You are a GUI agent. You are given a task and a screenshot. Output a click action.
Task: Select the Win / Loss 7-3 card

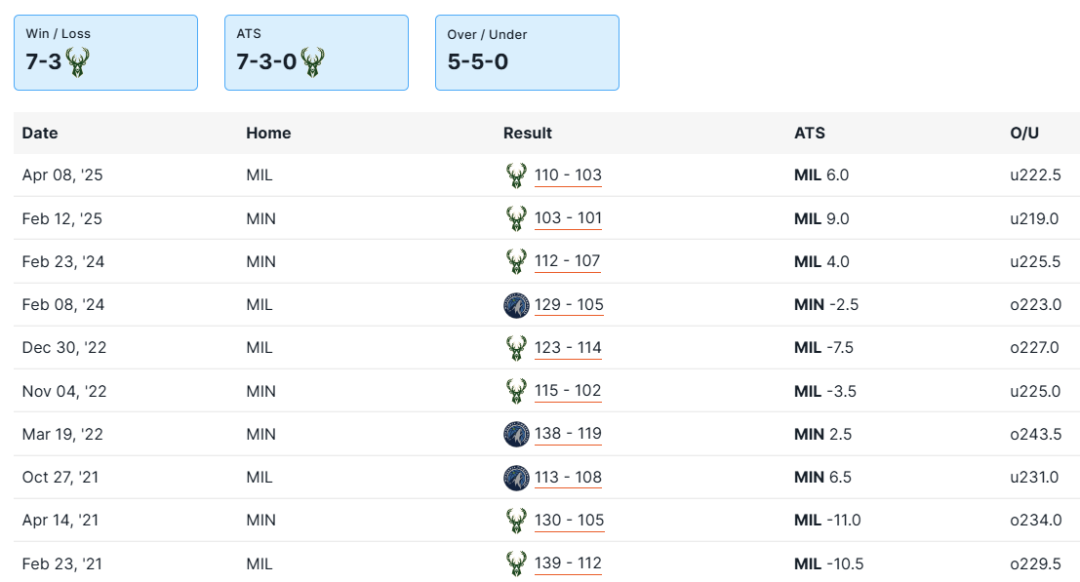coord(105,52)
